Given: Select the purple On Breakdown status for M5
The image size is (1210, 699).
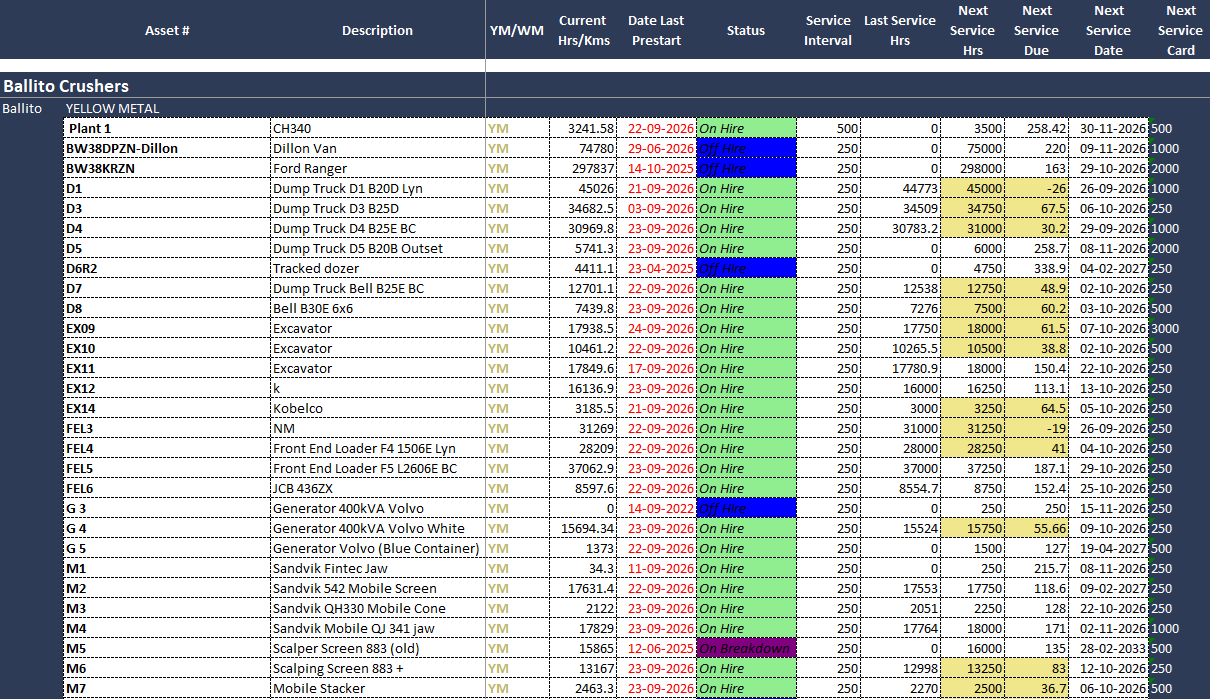Looking at the screenshot, I should coord(746,648).
